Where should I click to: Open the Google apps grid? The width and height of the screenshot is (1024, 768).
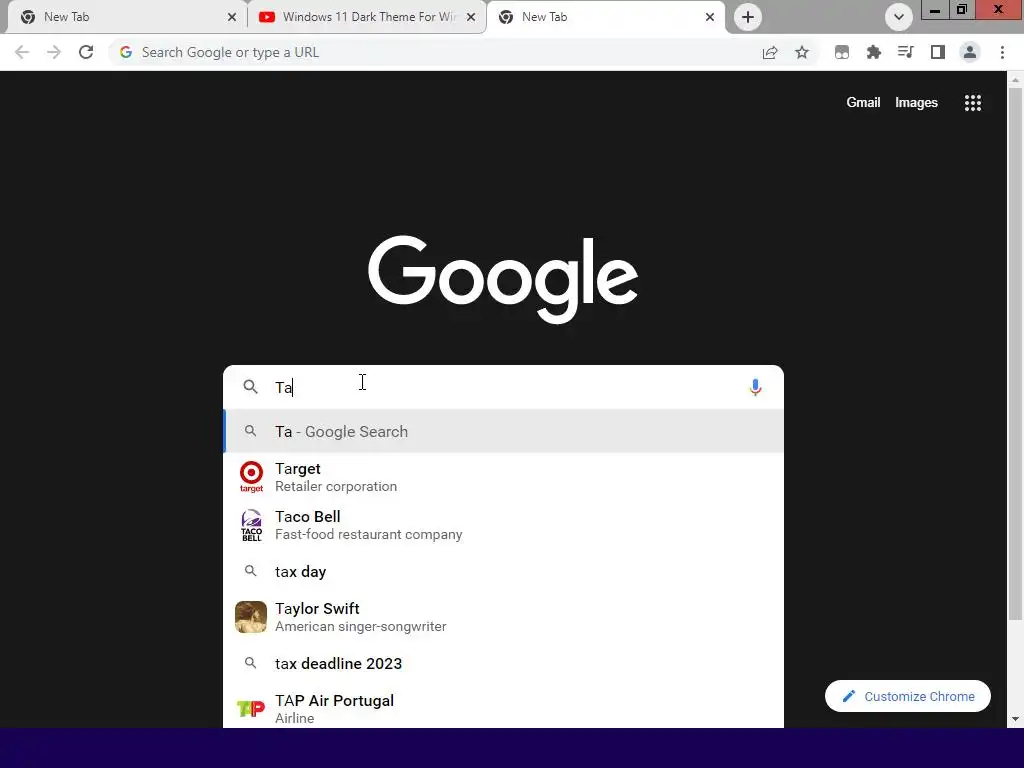[972, 103]
